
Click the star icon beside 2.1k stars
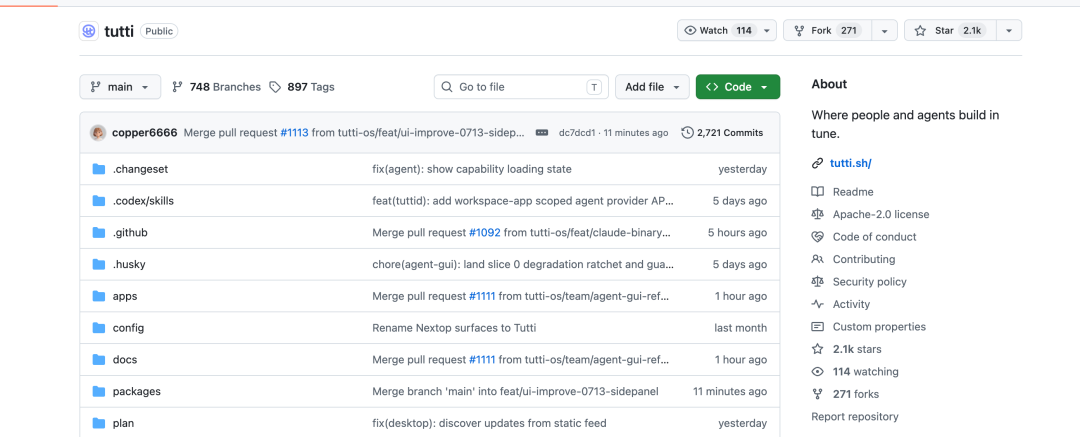click(818, 349)
